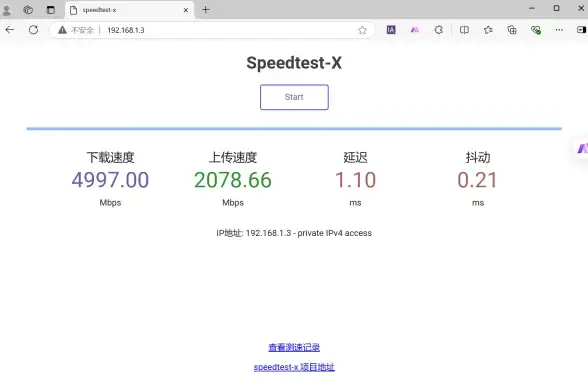
Task: Click the 下载速度 label
Action: (x=110, y=157)
